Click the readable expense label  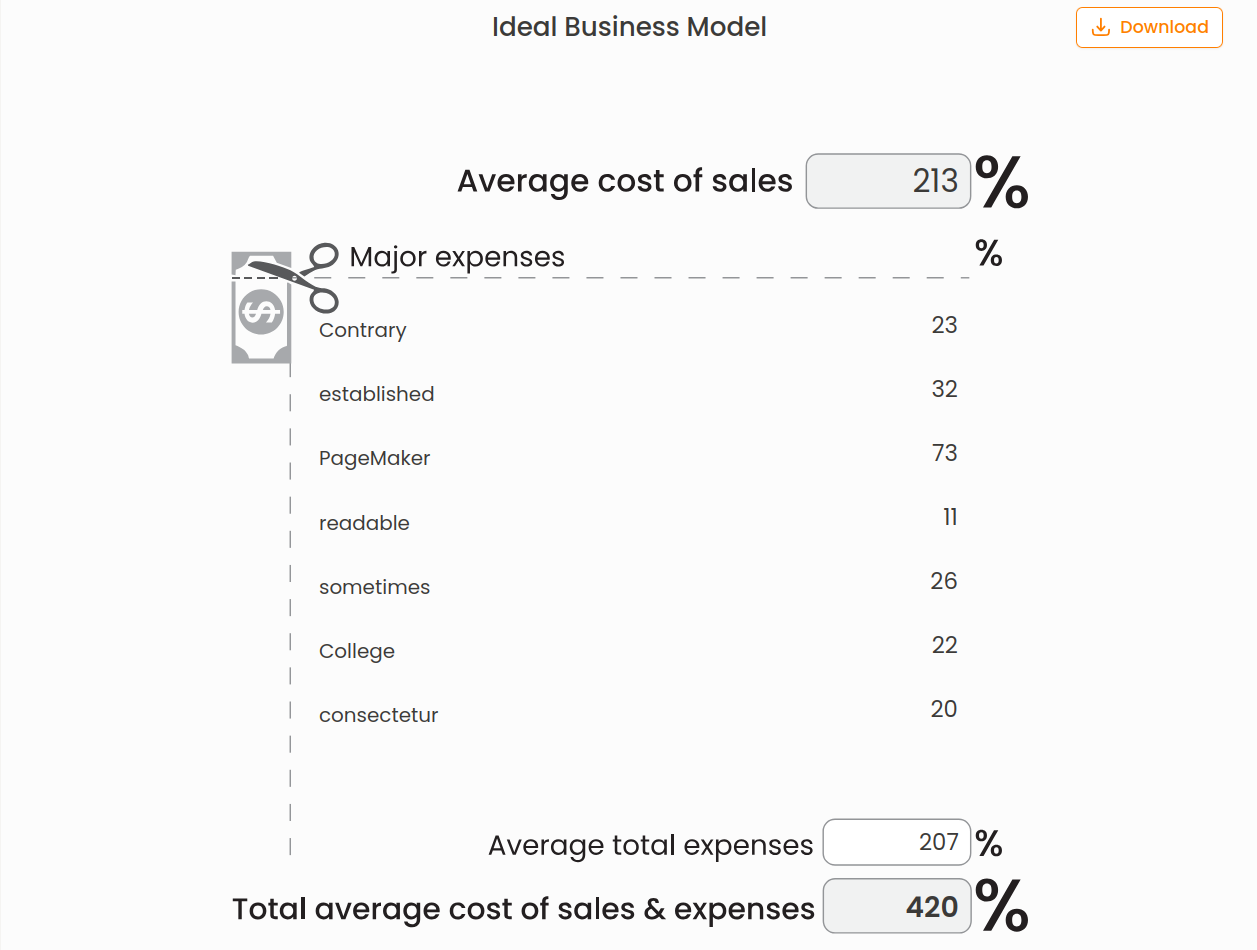tap(364, 523)
